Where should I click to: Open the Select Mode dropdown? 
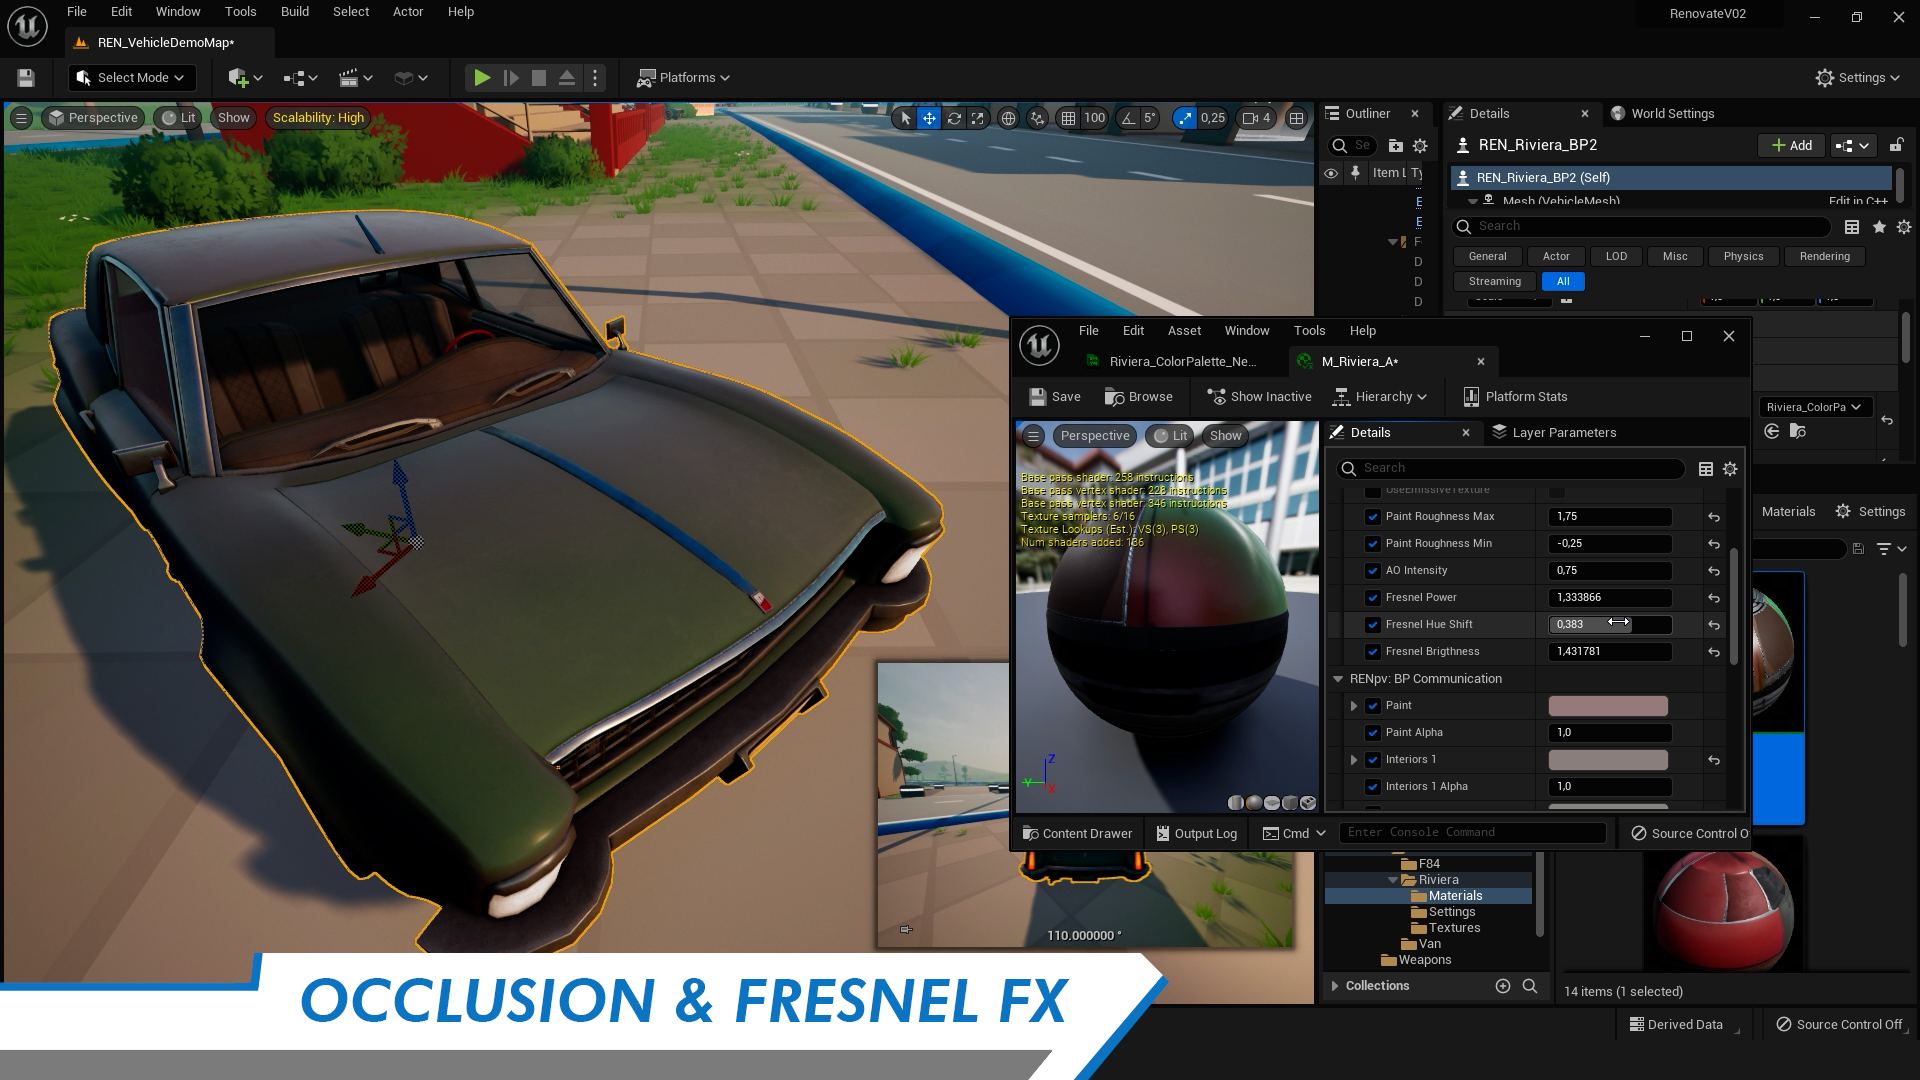click(131, 77)
